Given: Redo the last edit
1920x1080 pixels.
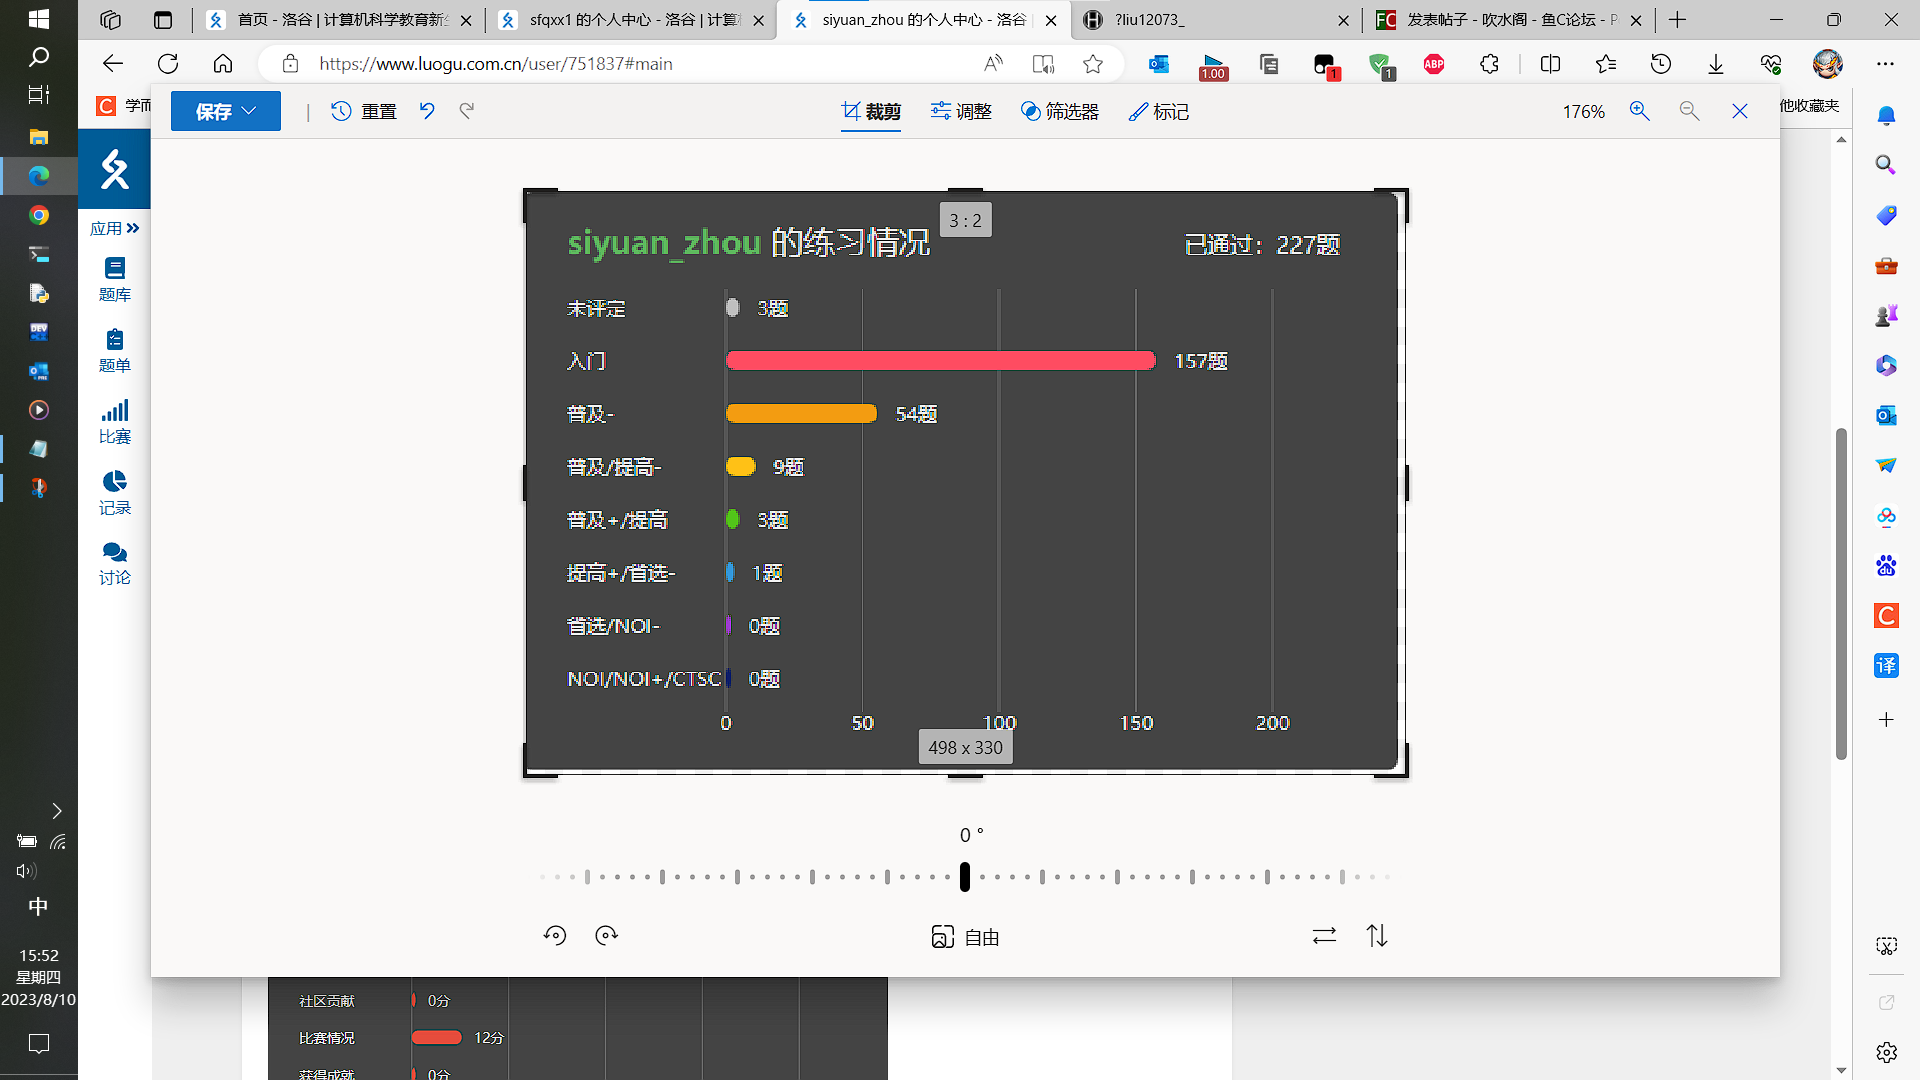Looking at the screenshot, I should [467, 111].
